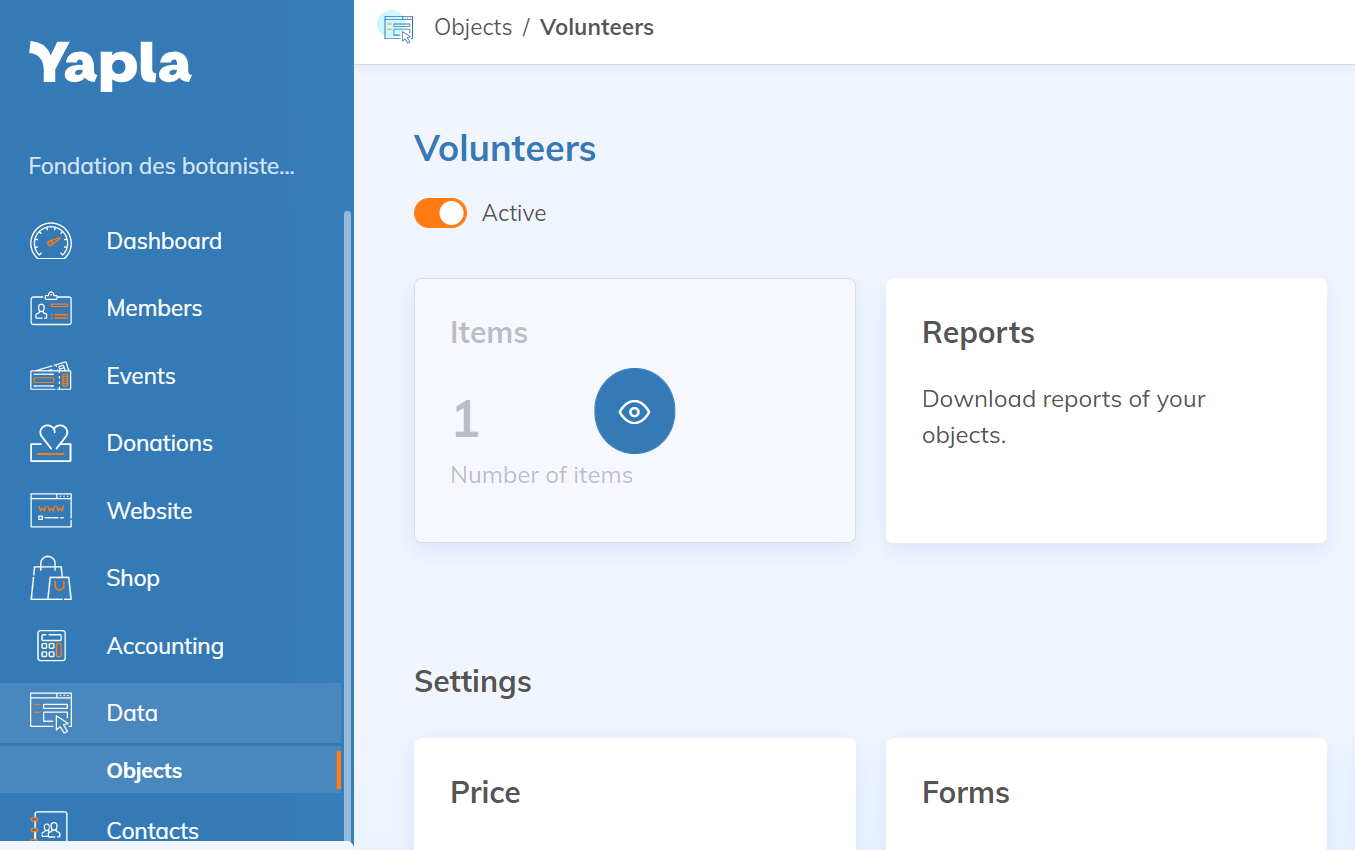Click the Shop bag icon
The height and width of the screenshot is (850, 1355).
(x=51, y=578)
